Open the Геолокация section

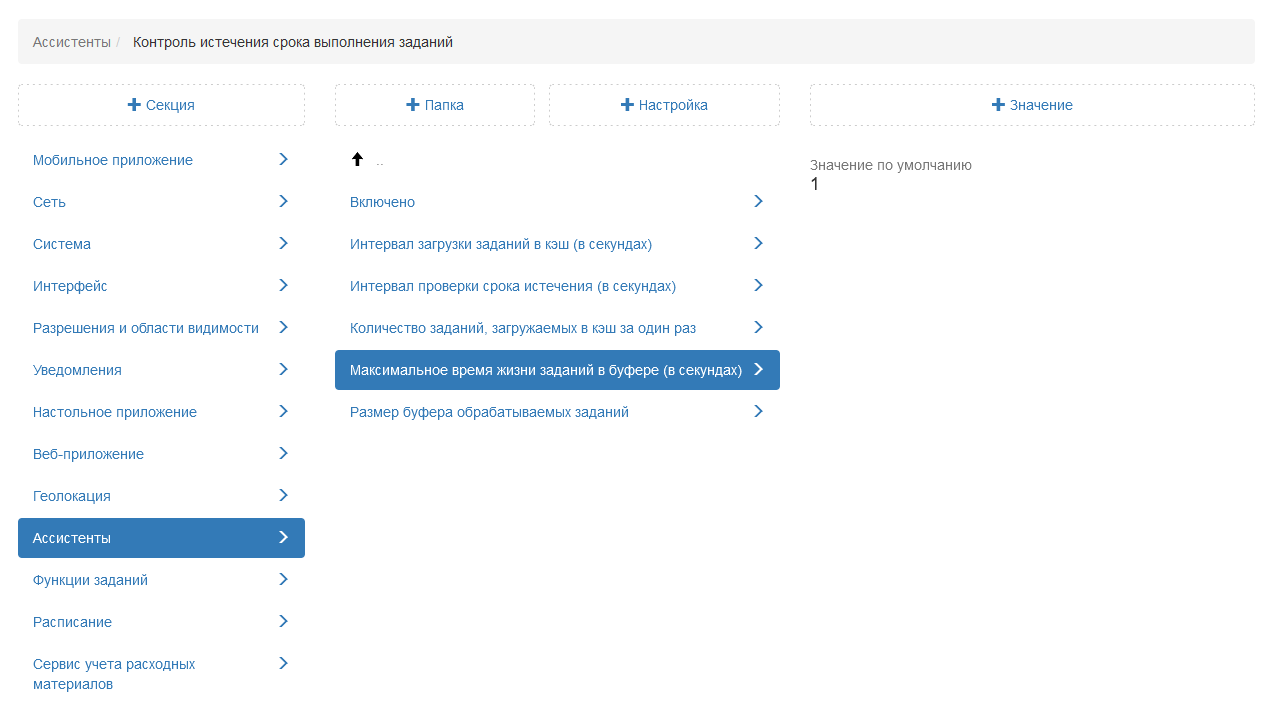tap(72, 496)
